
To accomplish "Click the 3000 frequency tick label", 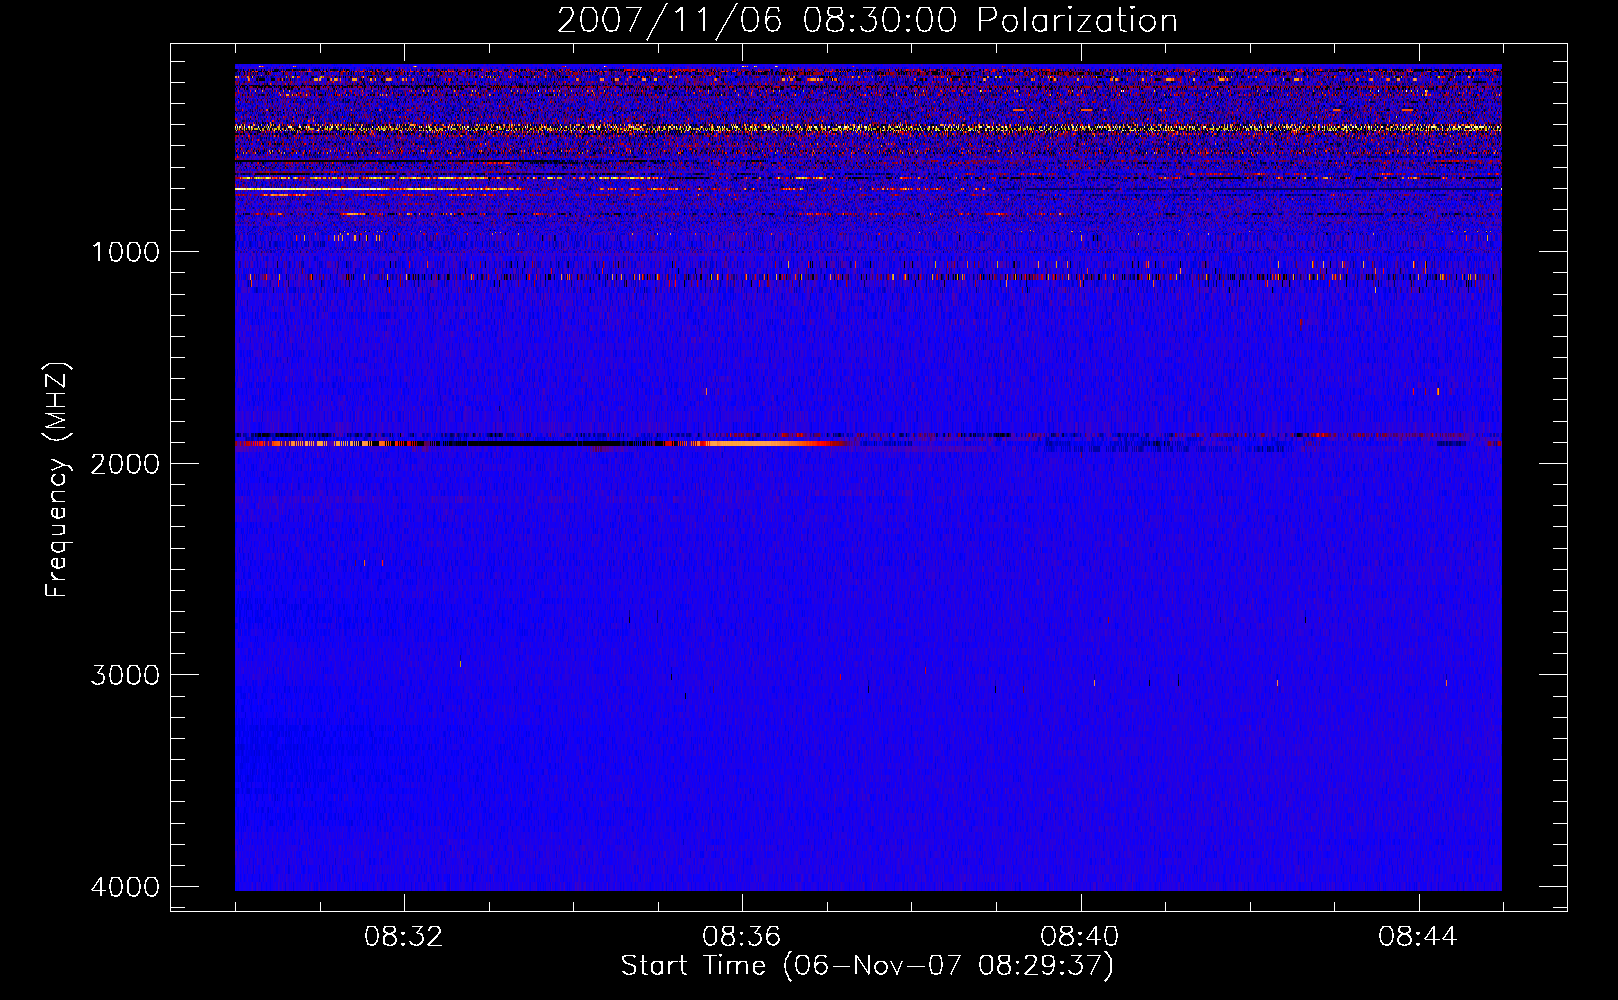I will click(x=125, y=675).
